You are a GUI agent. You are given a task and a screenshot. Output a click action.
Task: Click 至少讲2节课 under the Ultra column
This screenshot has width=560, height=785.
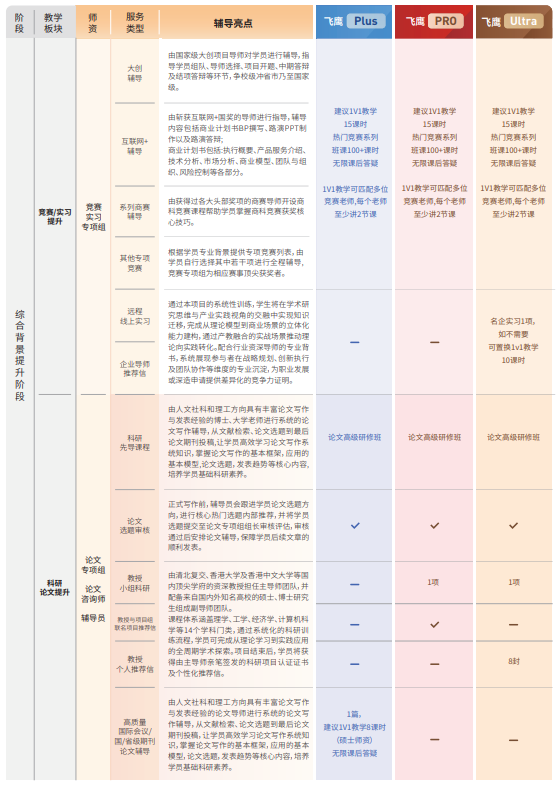[x=513, y=214]
